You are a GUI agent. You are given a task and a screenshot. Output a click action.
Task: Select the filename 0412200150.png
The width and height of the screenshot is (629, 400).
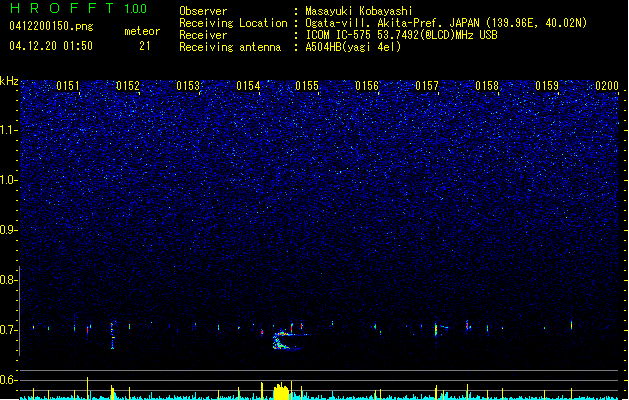51,26
